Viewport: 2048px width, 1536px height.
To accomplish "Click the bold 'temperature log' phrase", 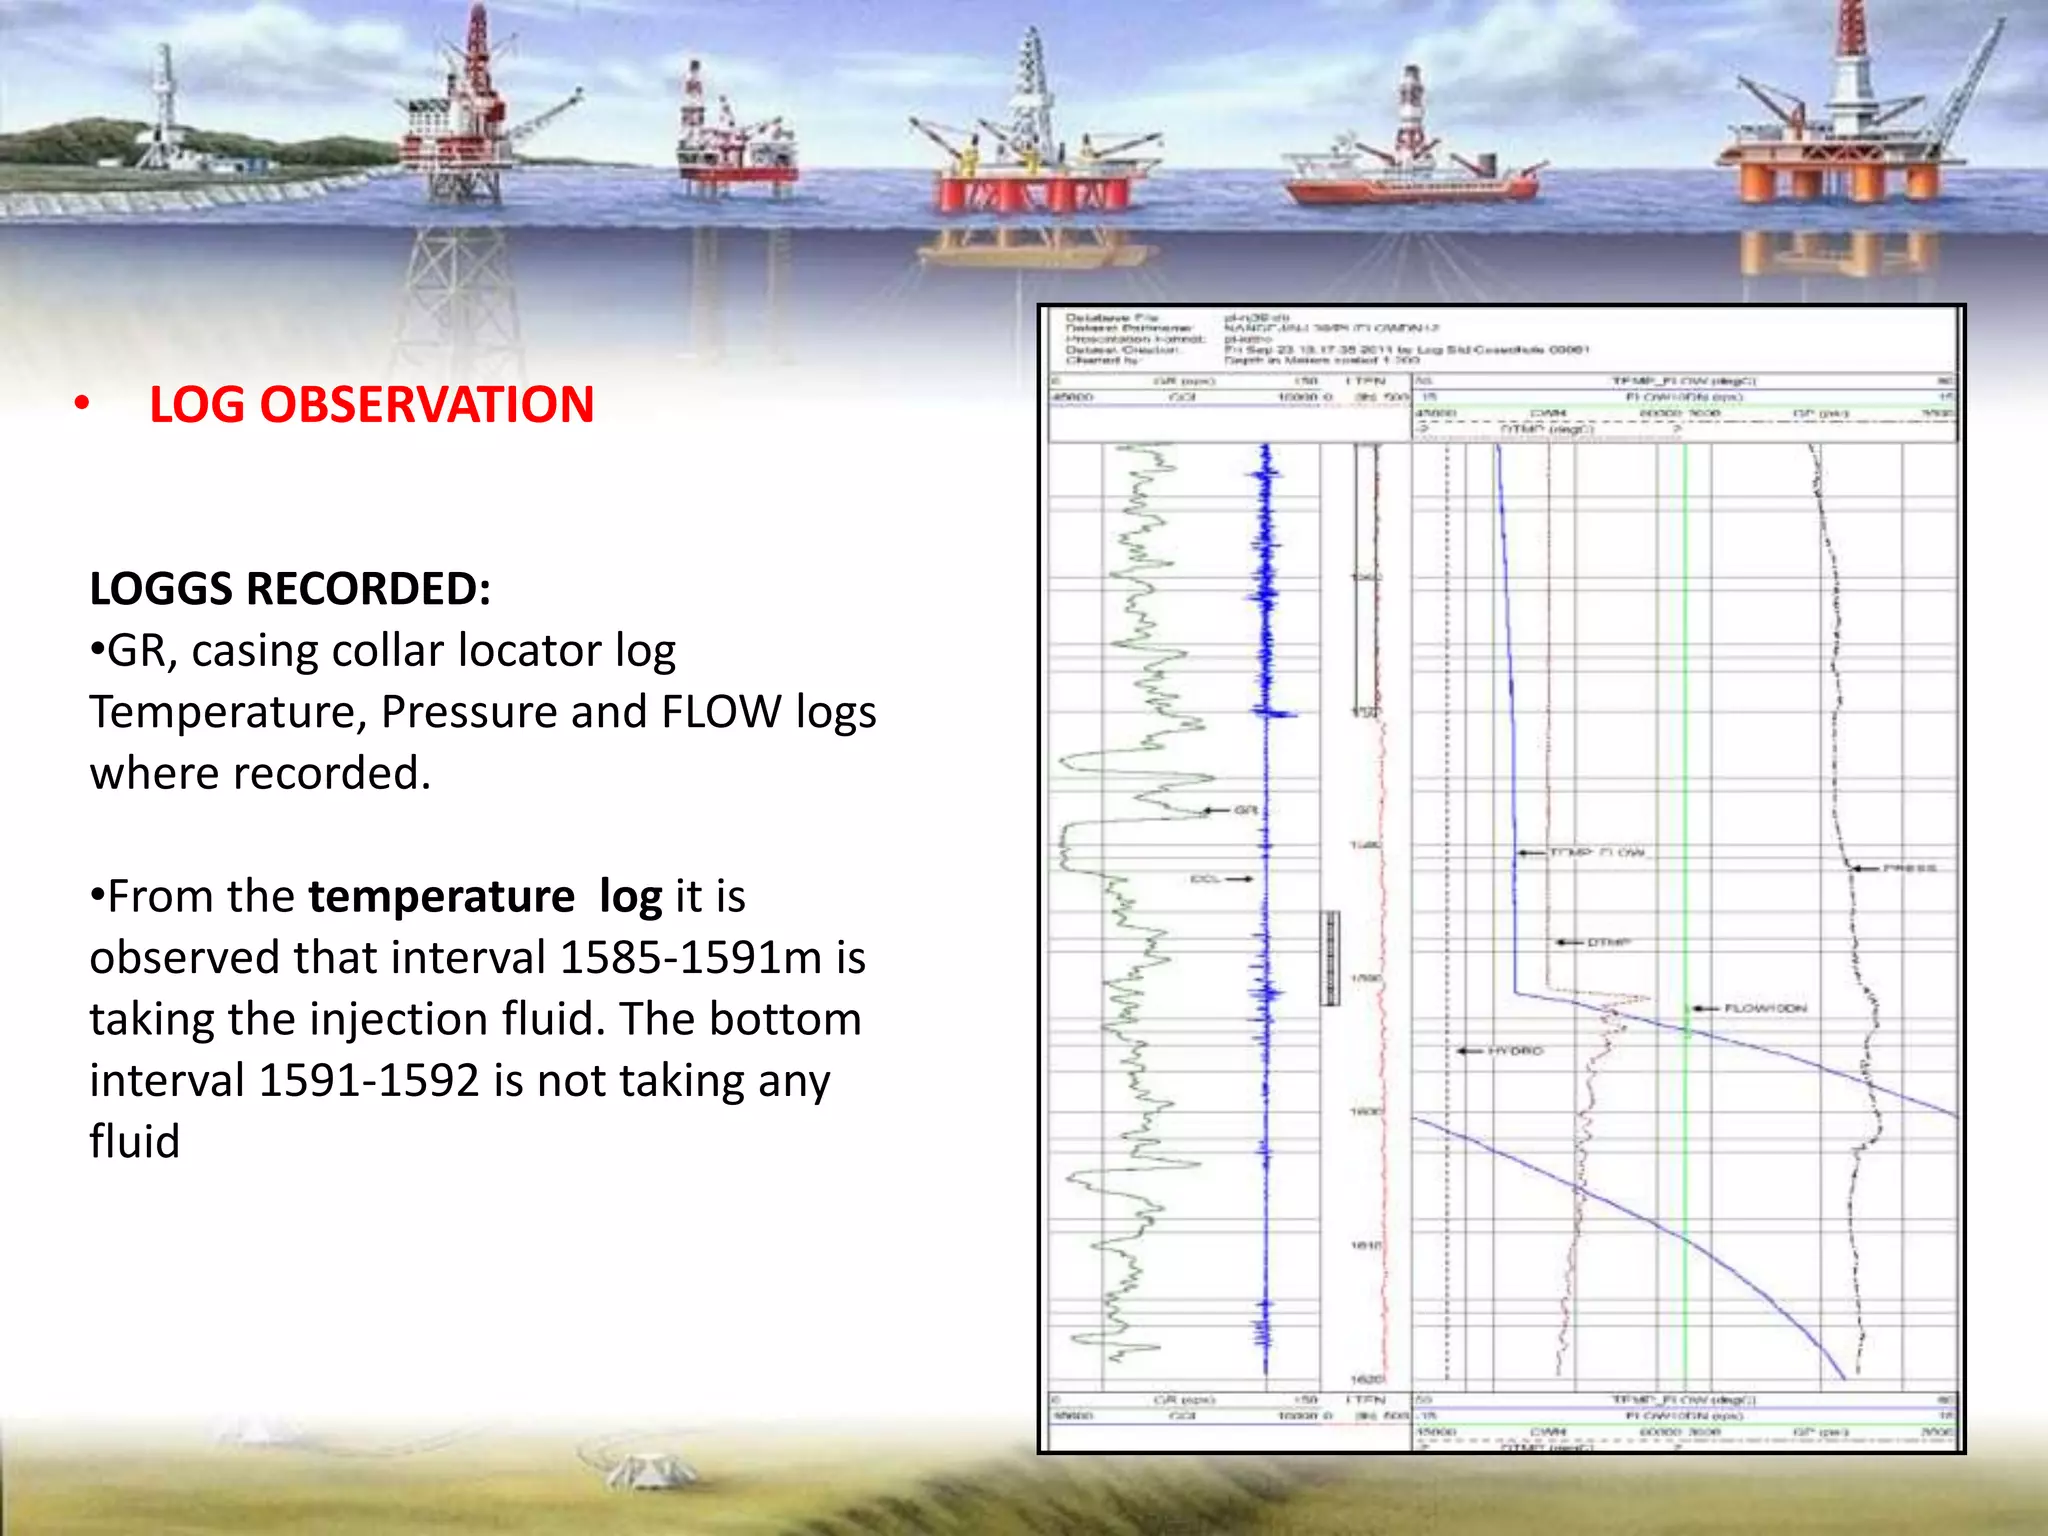I will tap(484, 896).
